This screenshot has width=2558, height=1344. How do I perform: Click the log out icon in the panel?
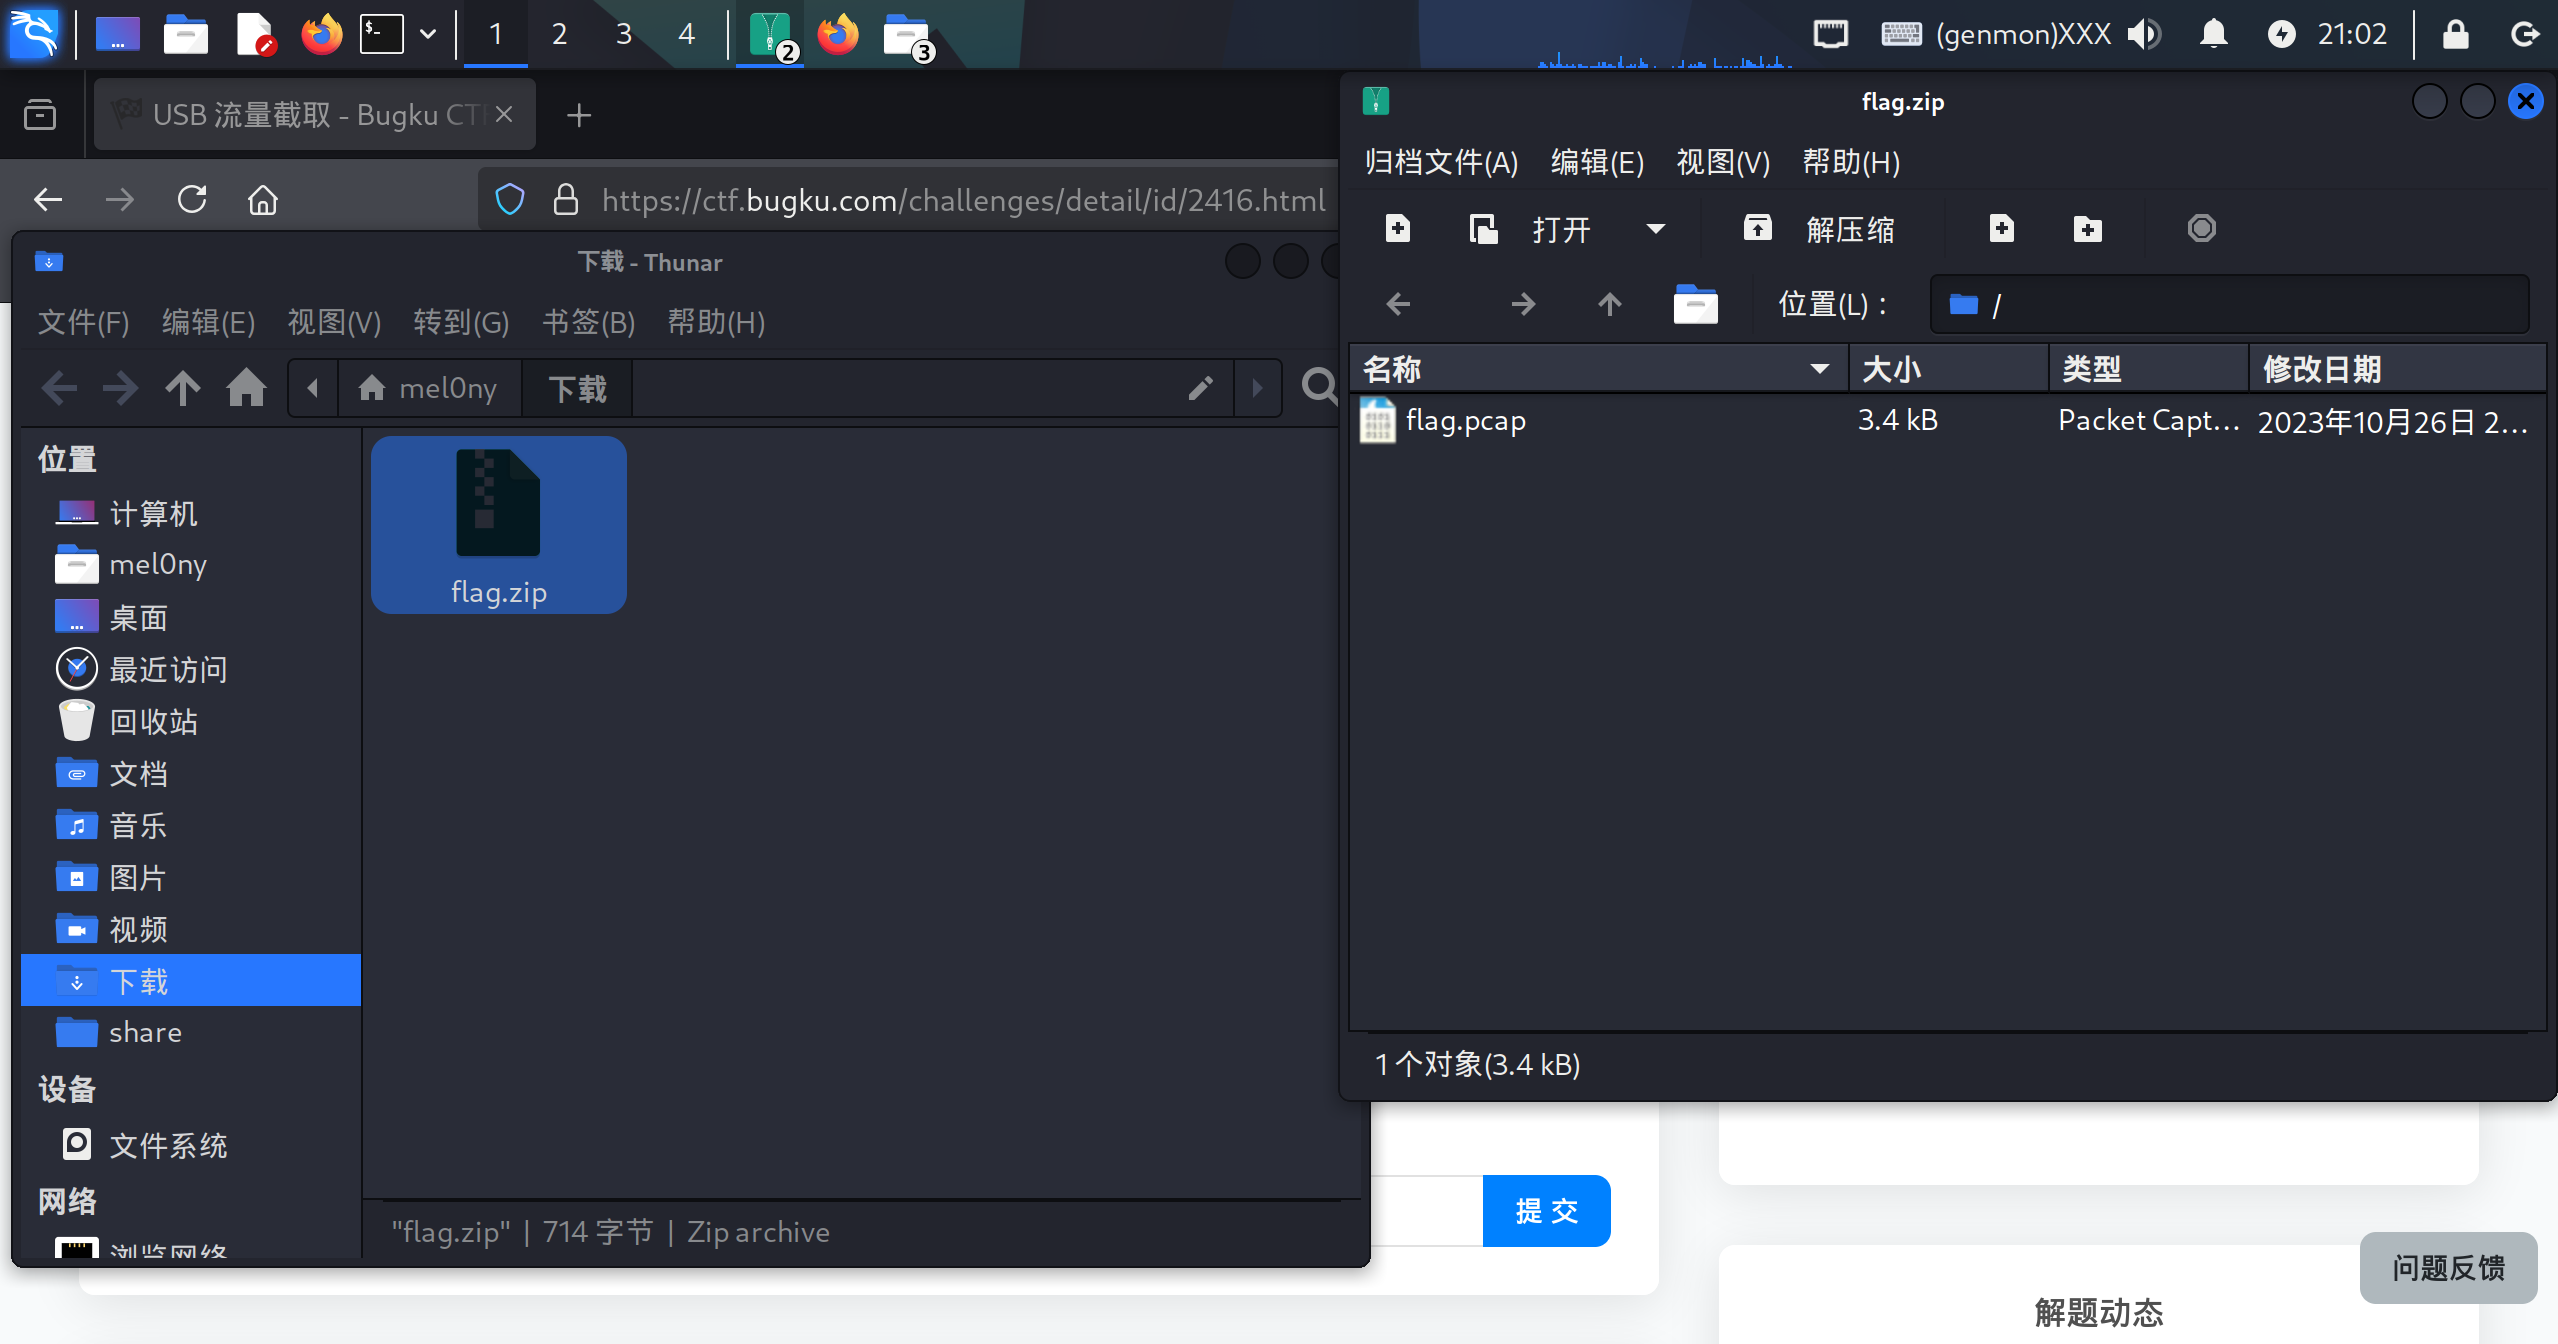(x=2524, y=34)
